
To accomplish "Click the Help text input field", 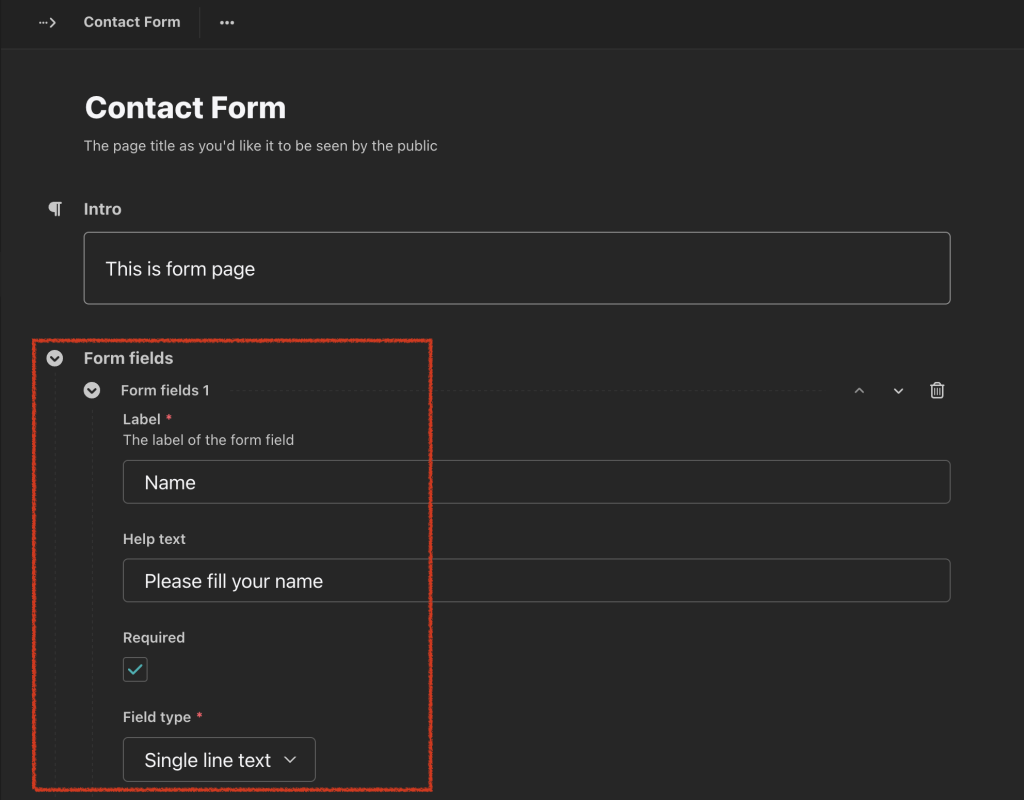I will click(536, 581).
